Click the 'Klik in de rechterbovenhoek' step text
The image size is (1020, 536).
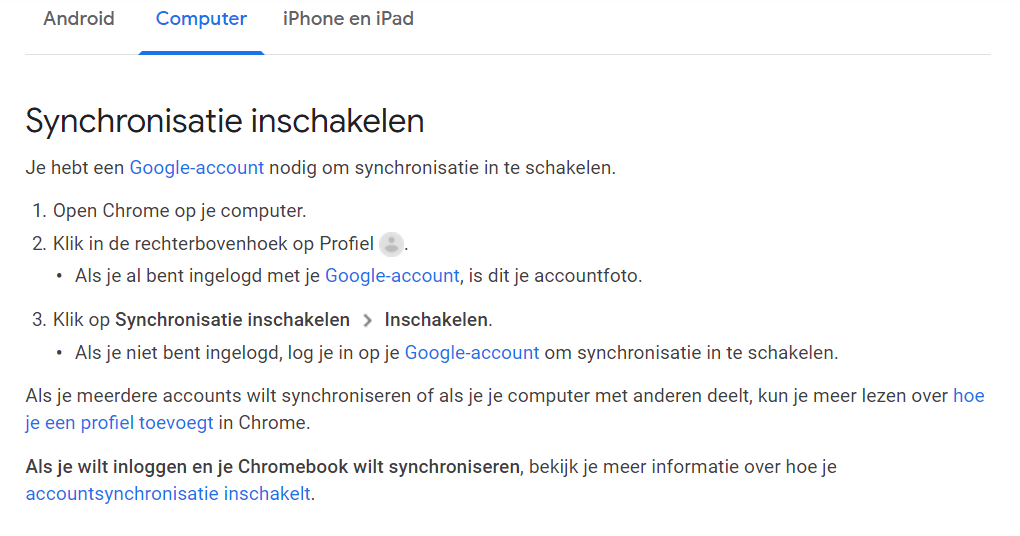pyautogui.click(x=213, y=244)
